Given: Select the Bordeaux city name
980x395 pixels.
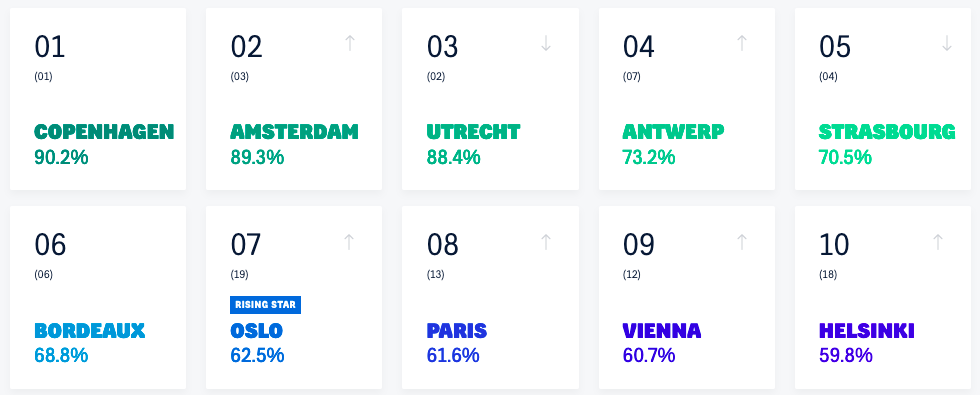Looking at the screenshot, I should tap(89, 331).
